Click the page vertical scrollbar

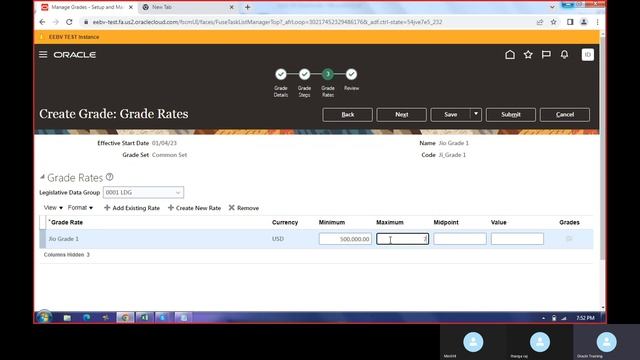[x=602, y=147]
